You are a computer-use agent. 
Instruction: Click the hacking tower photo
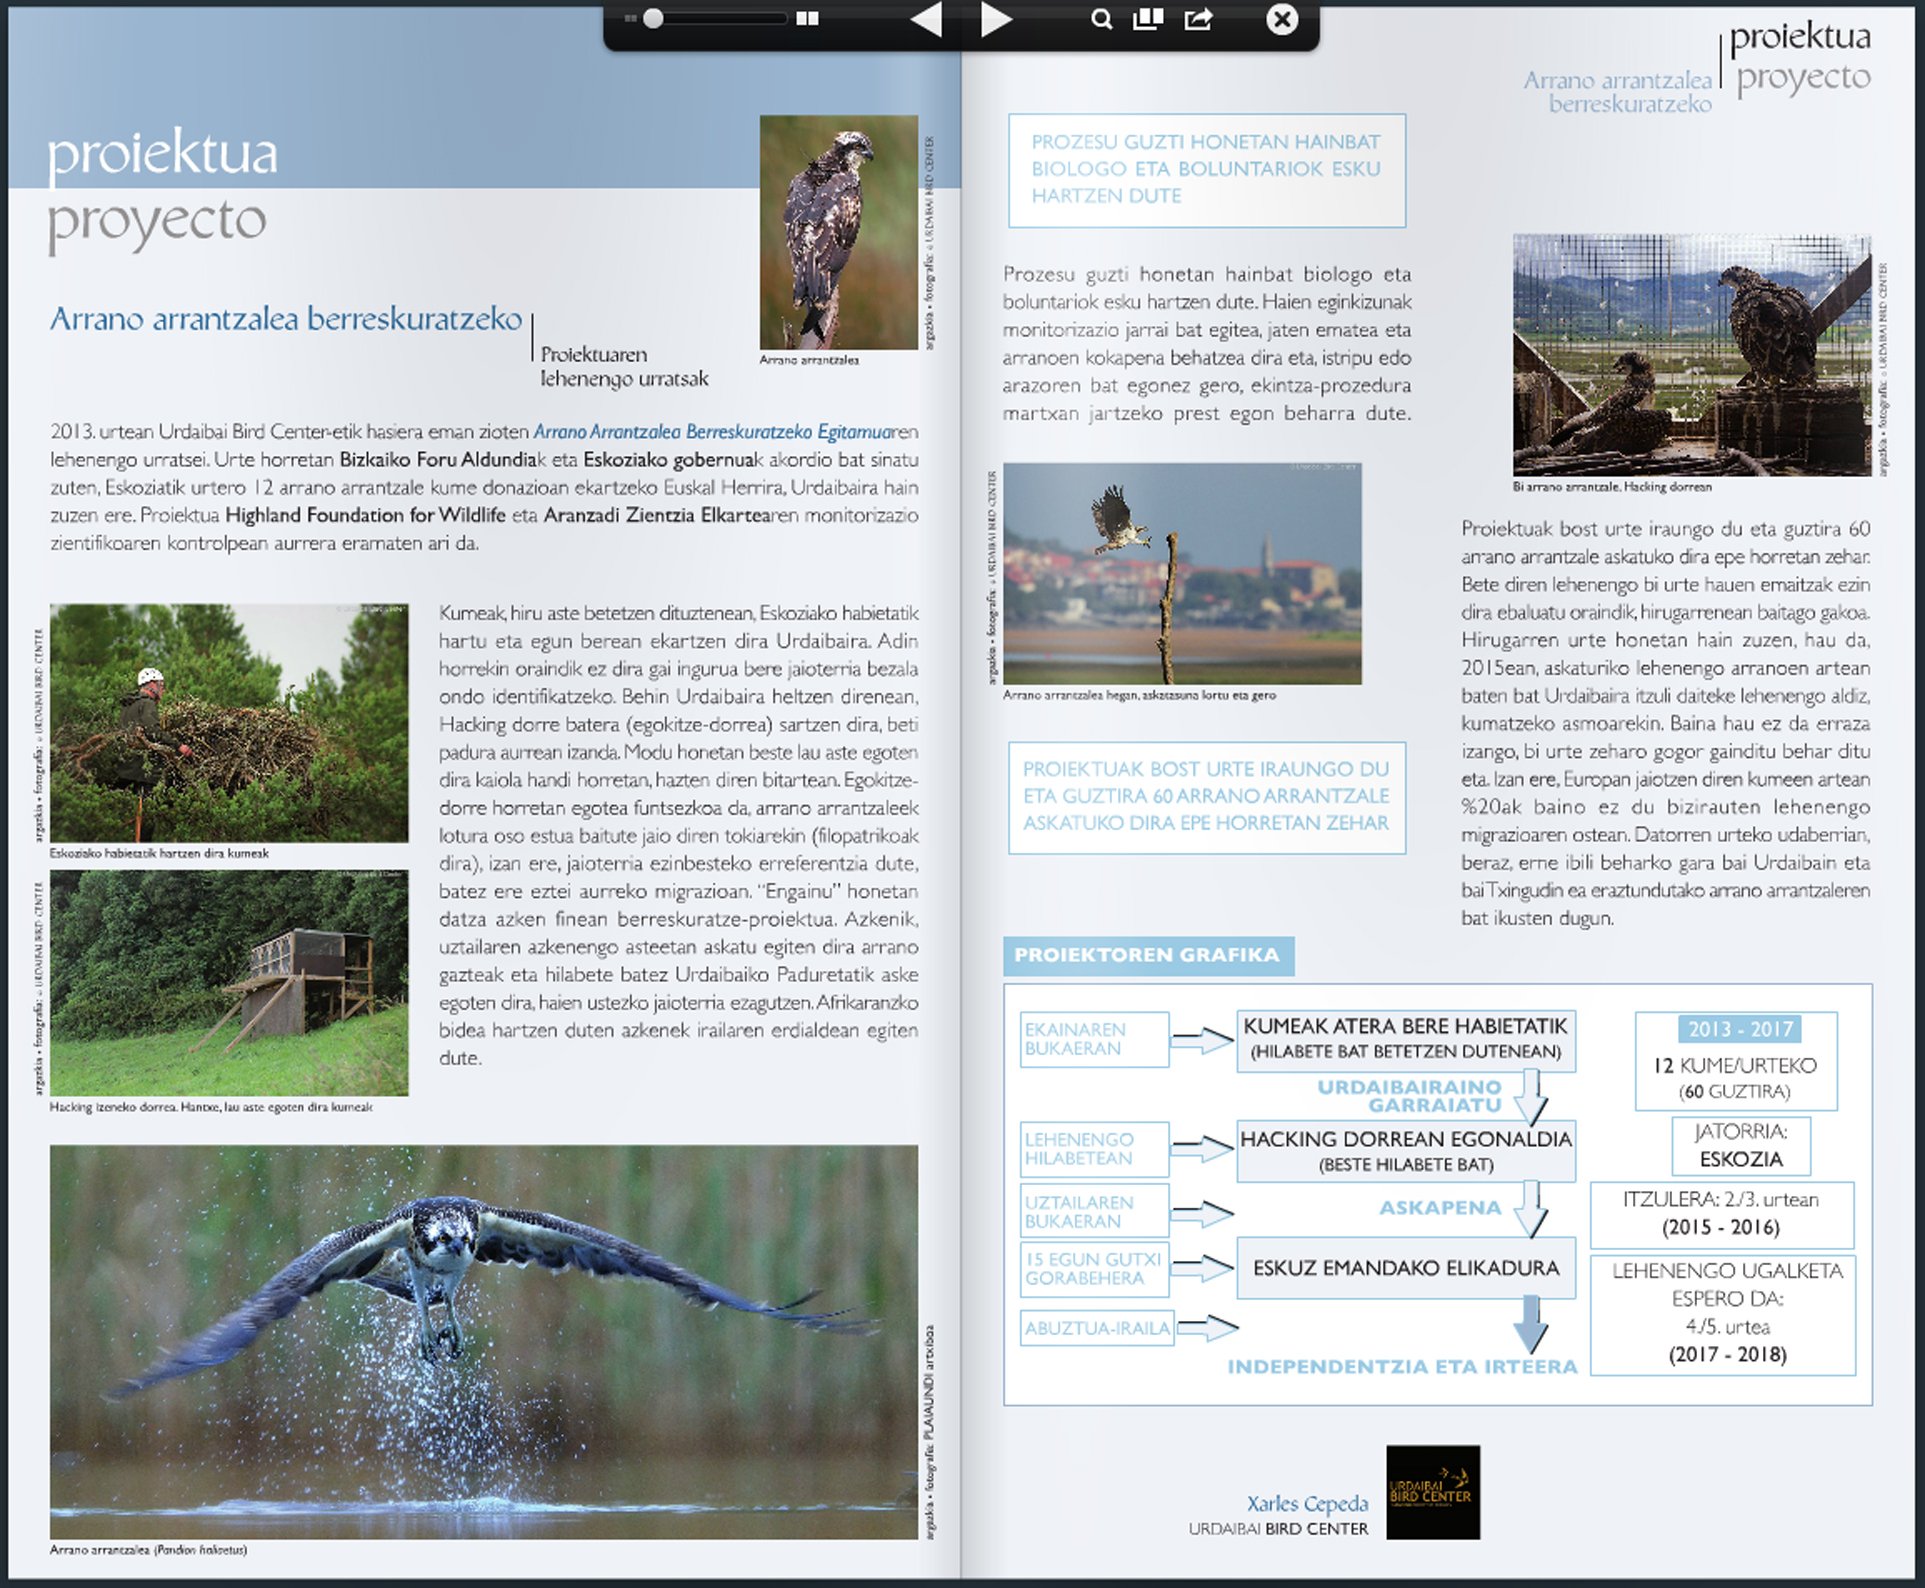(x=229, y=983)
